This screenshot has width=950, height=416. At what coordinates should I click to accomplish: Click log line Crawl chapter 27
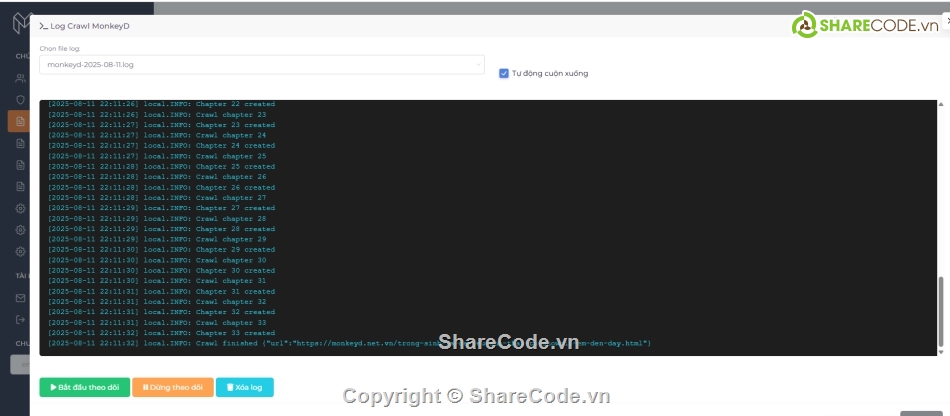tap(157, 198)
